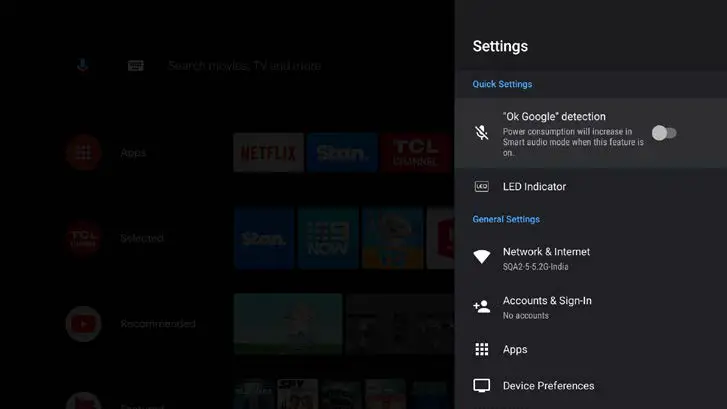
Task: Click the muted microphone icon in Quick Settings
Action: point(482,133)
